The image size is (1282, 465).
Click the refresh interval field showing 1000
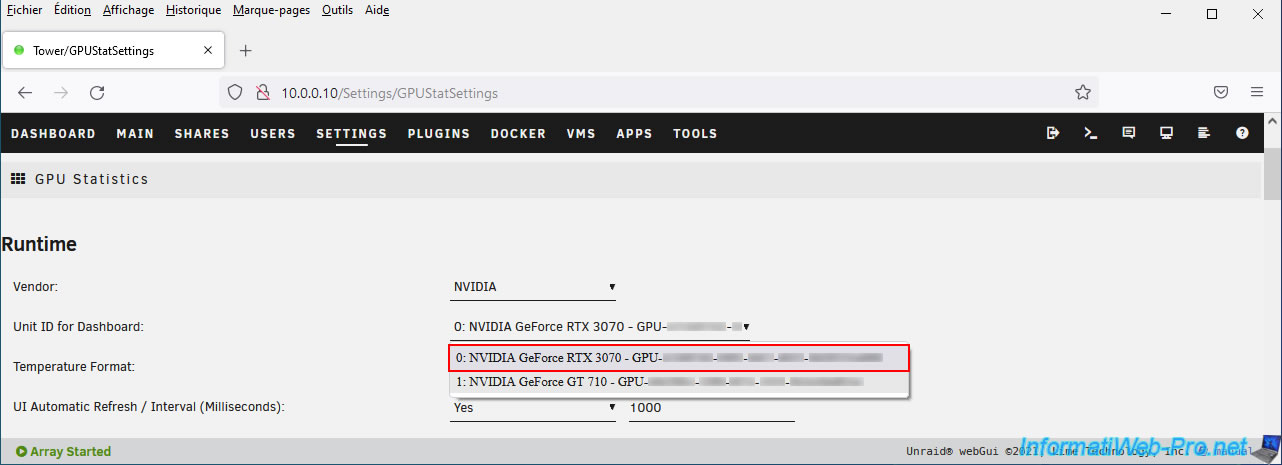(711, 407)
